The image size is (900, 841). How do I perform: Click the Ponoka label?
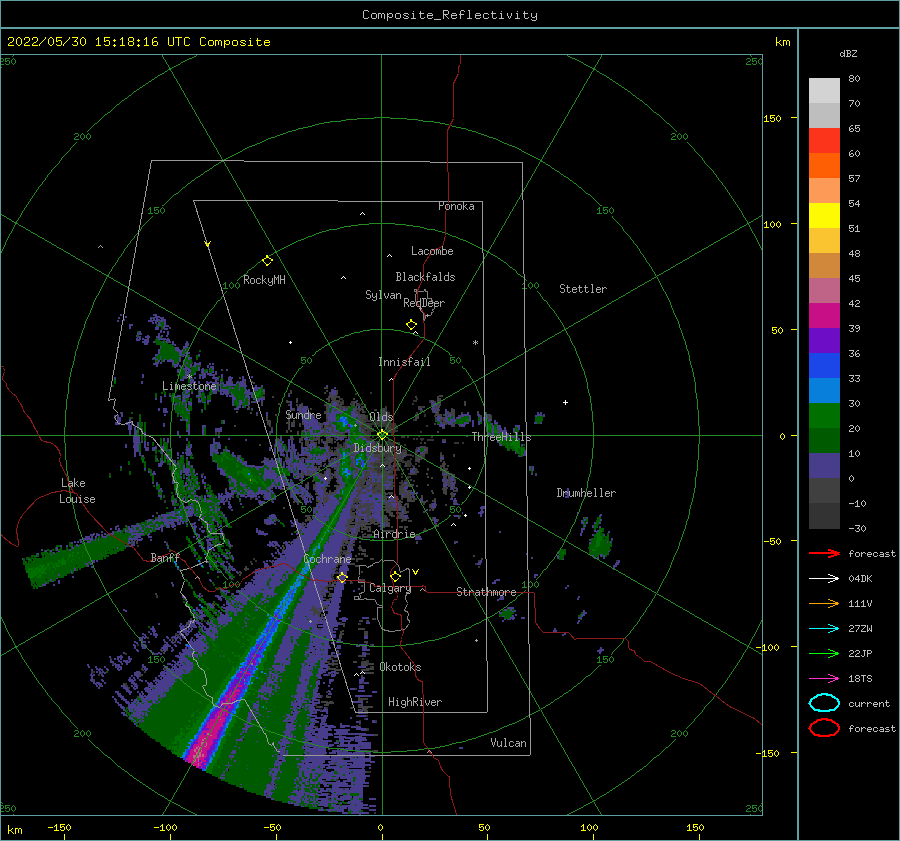pyautogui.click(x=456, y=206)
